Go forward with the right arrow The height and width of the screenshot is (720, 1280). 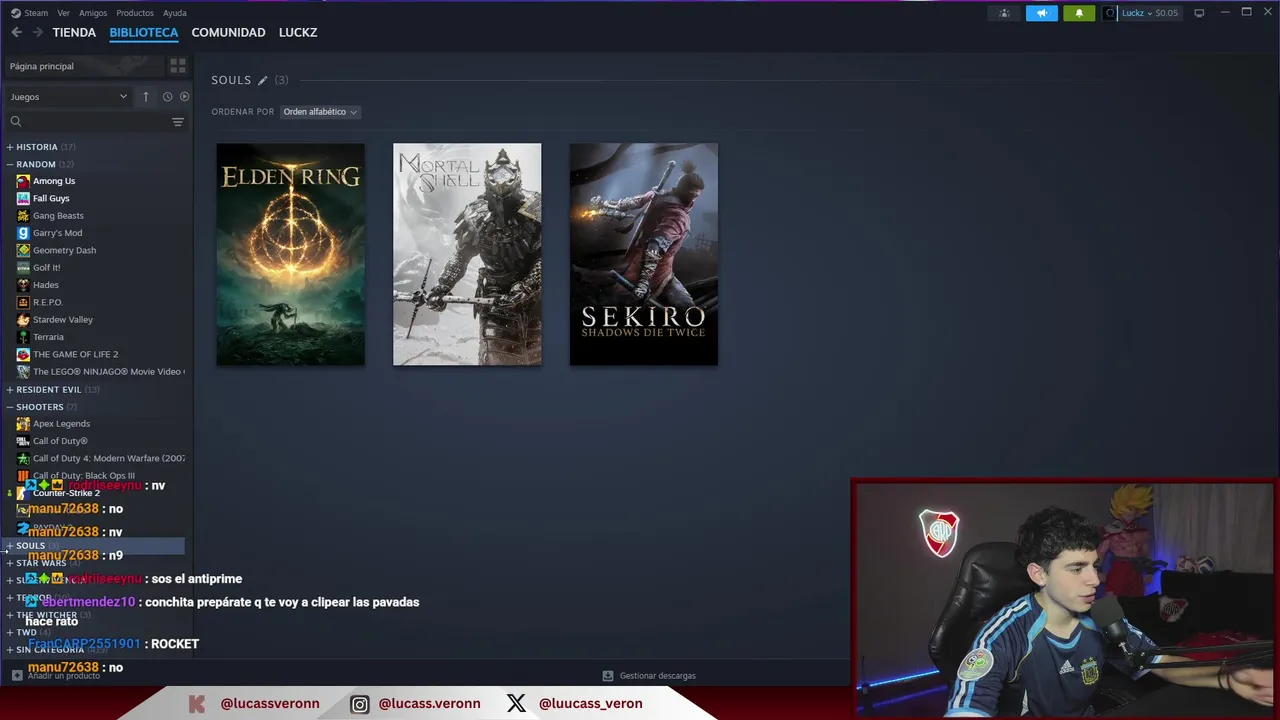tap(38, 32)
